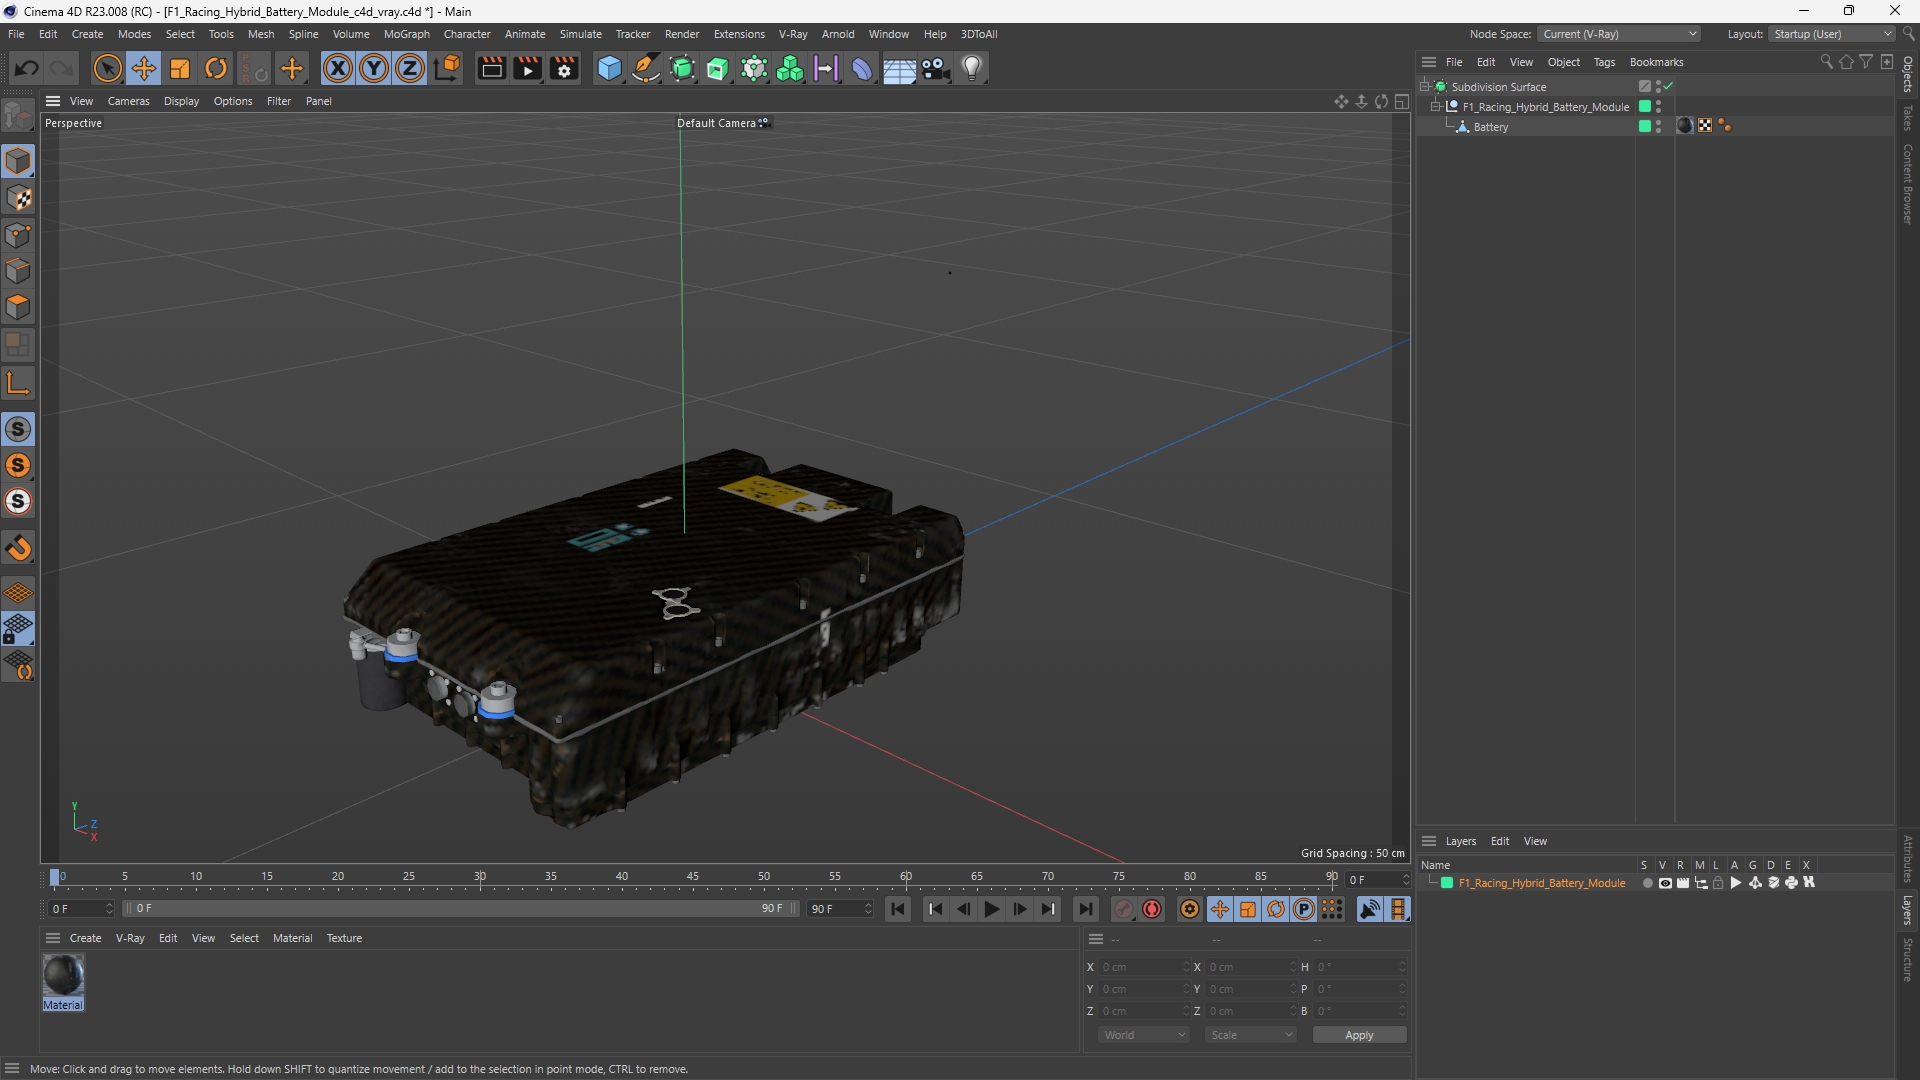Add a Camera object
This screenshot has height=1080, width=1920.
point(936,68)
